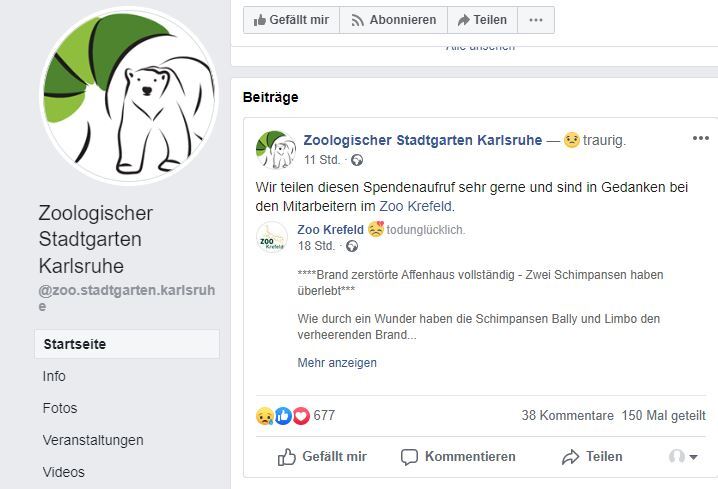Select Fotos in the sidebar
This screenshot has width=718, height=489.
pos(60,408)
